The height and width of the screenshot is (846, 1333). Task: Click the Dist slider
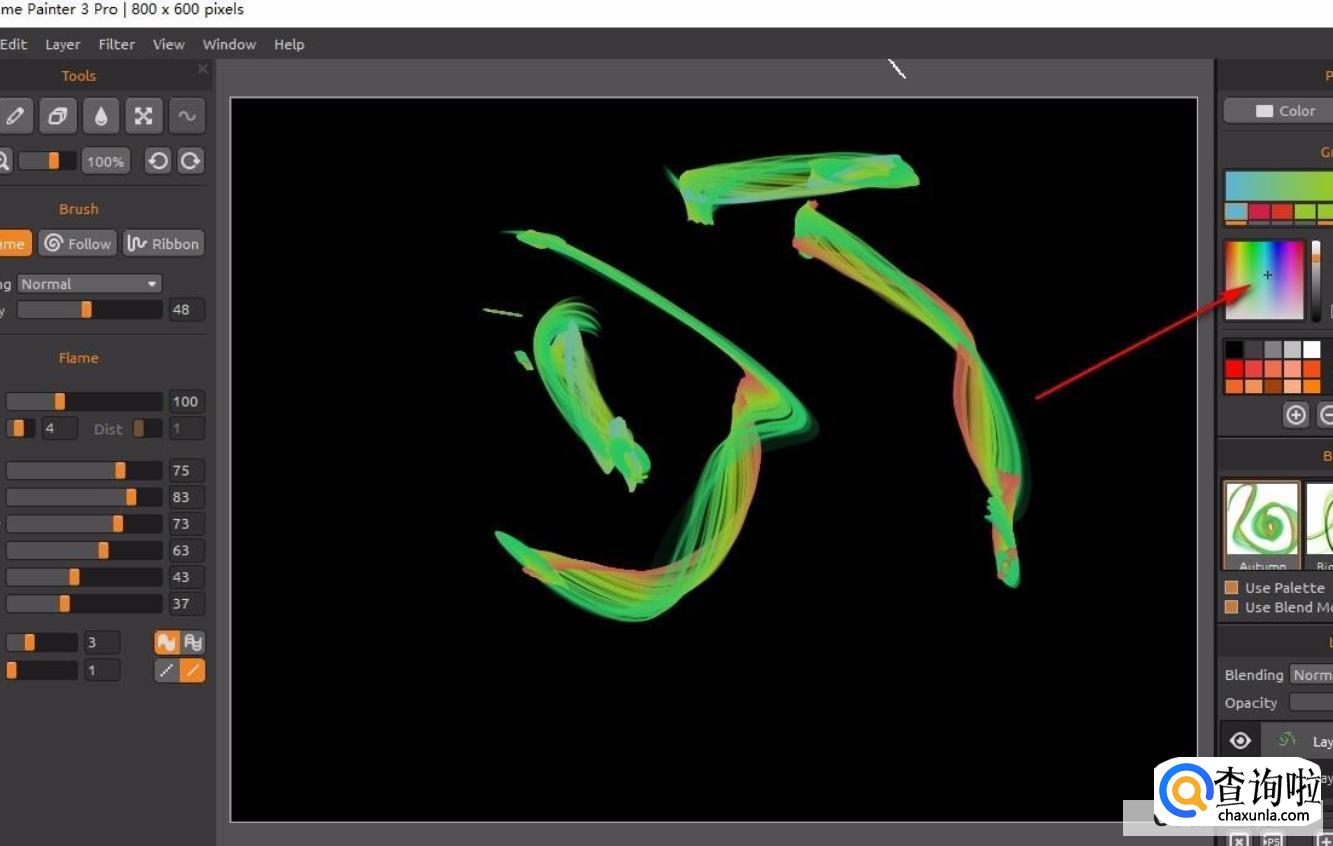pyautogui.click(x=146, y=428)
